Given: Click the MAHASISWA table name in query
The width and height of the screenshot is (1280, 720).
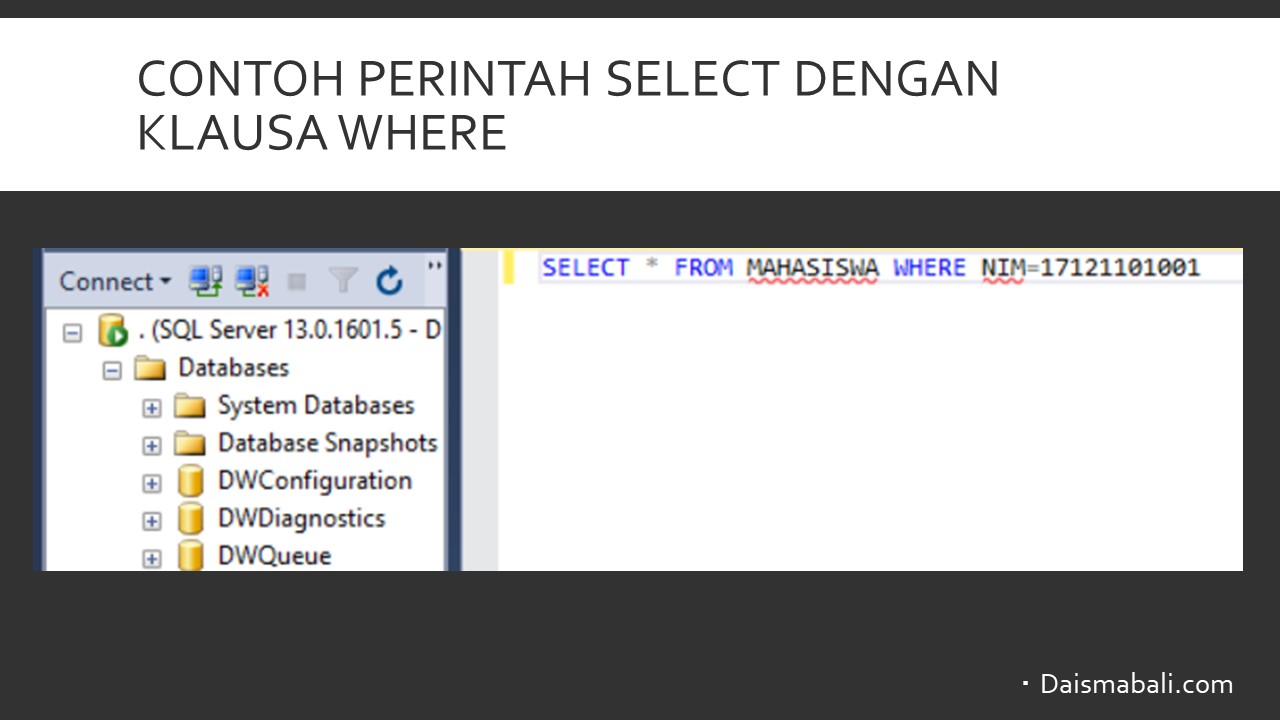Looking at the screenshot, I should click(x=812, y=268).
